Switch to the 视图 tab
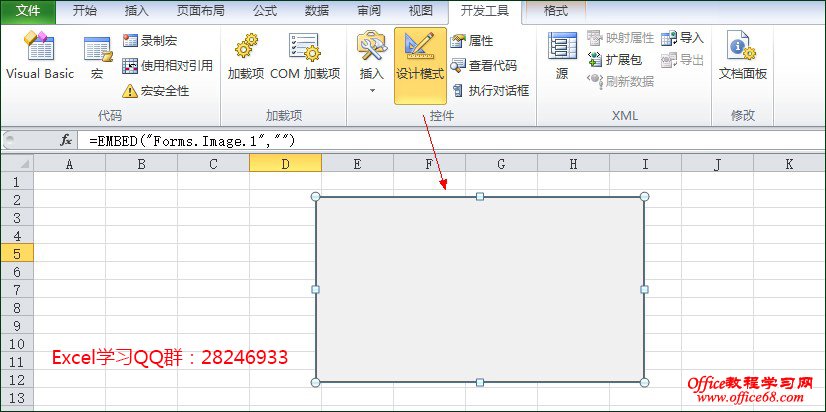The height and width of the screenshot is (412, 826). [420, 12]
